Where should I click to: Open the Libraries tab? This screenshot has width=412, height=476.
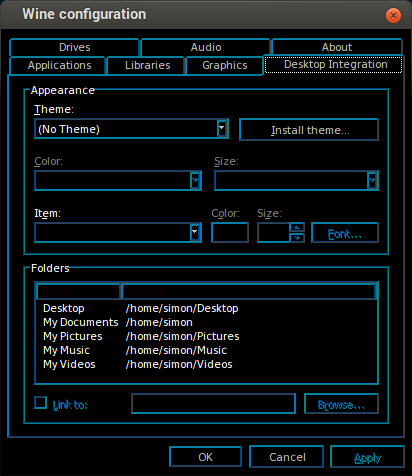tap(147, 66)
